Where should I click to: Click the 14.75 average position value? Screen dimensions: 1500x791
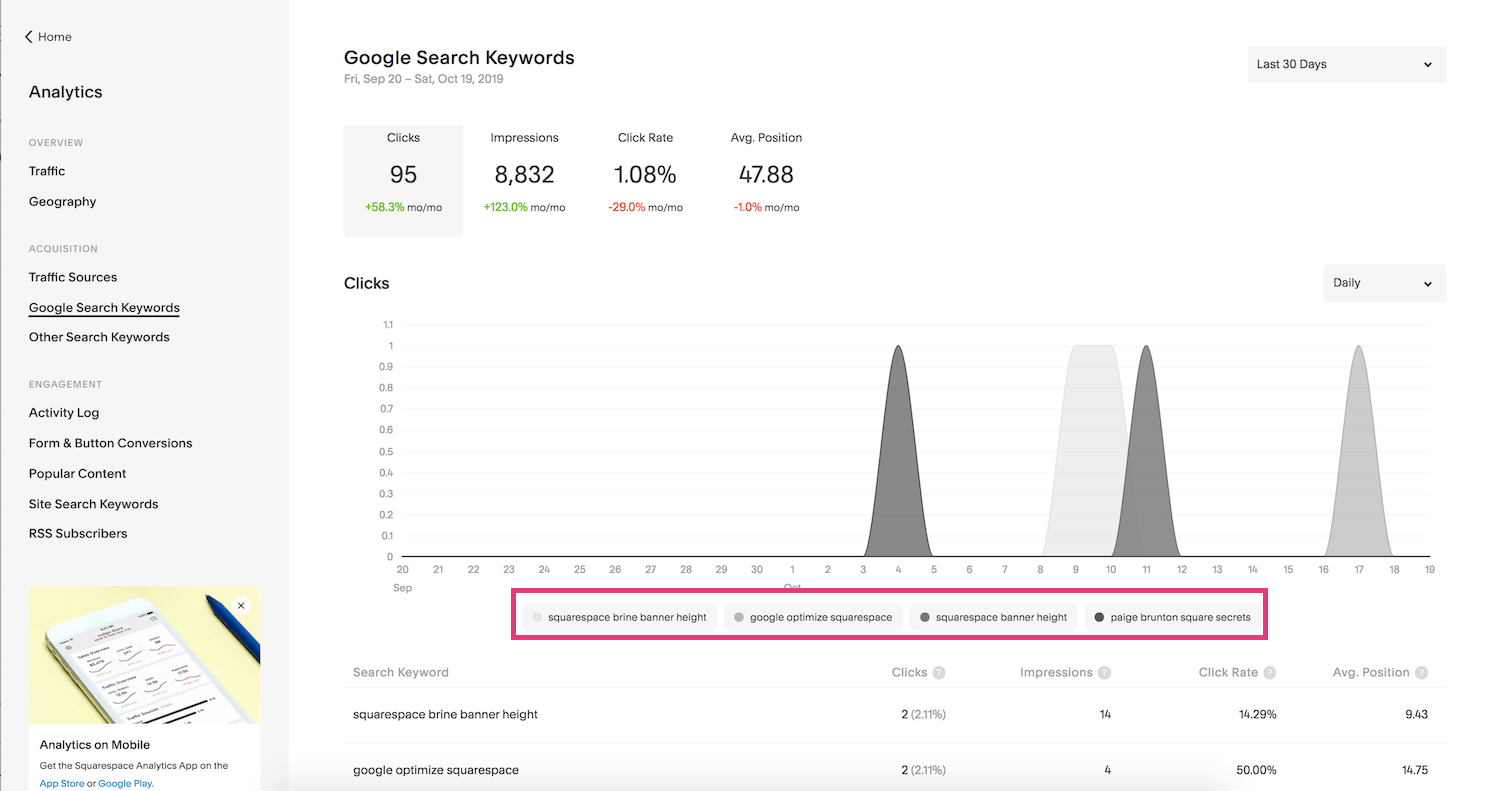point(1413,770)
